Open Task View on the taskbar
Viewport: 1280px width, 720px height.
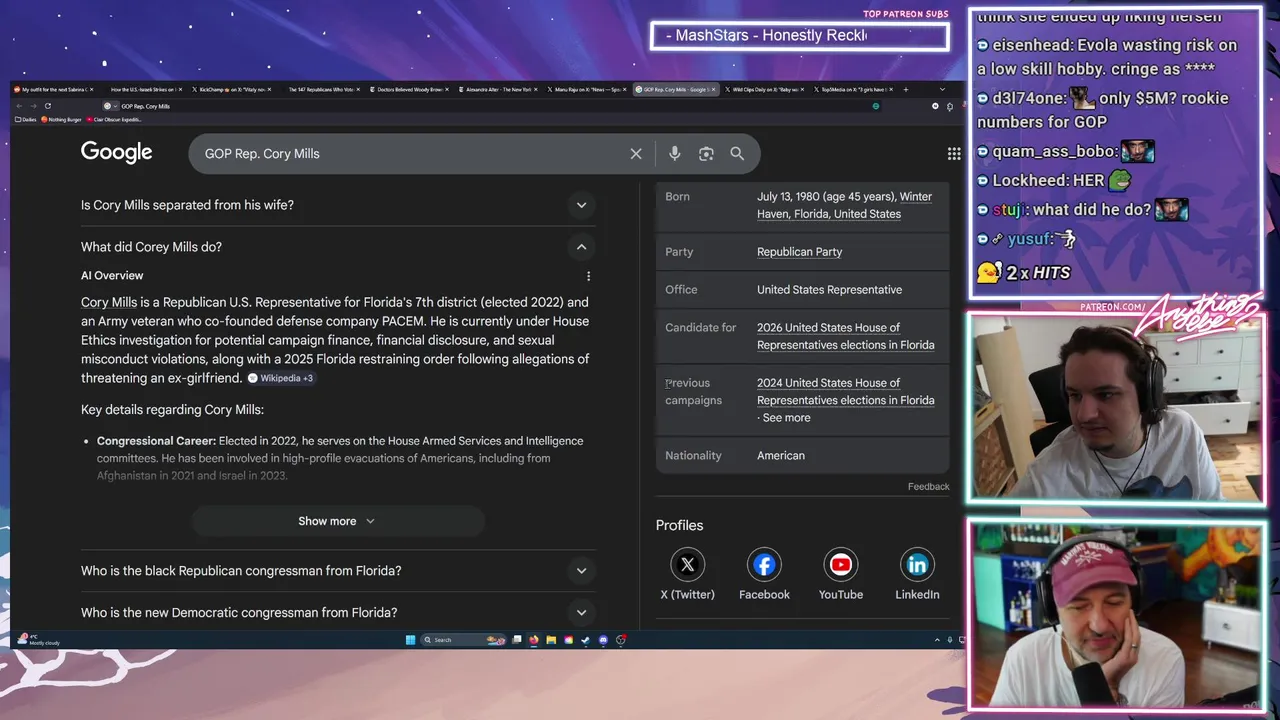pos(517,640)
